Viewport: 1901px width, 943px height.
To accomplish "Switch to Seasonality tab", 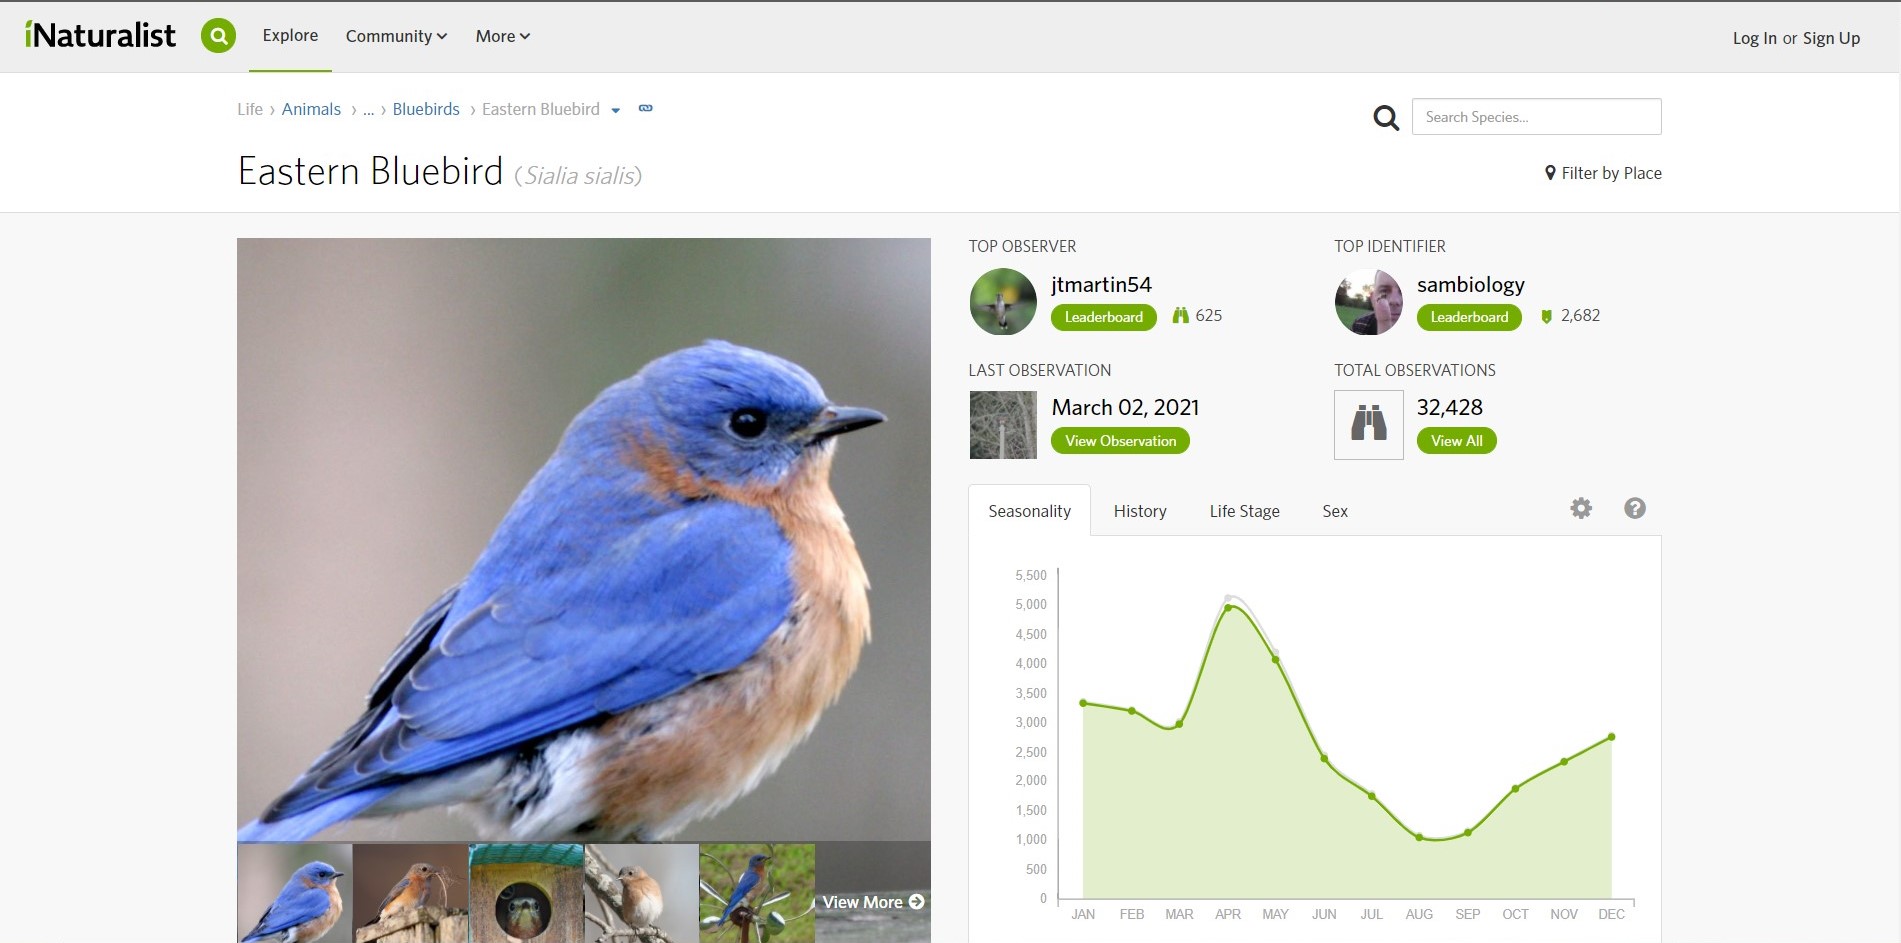I will tap(1029, 511).
